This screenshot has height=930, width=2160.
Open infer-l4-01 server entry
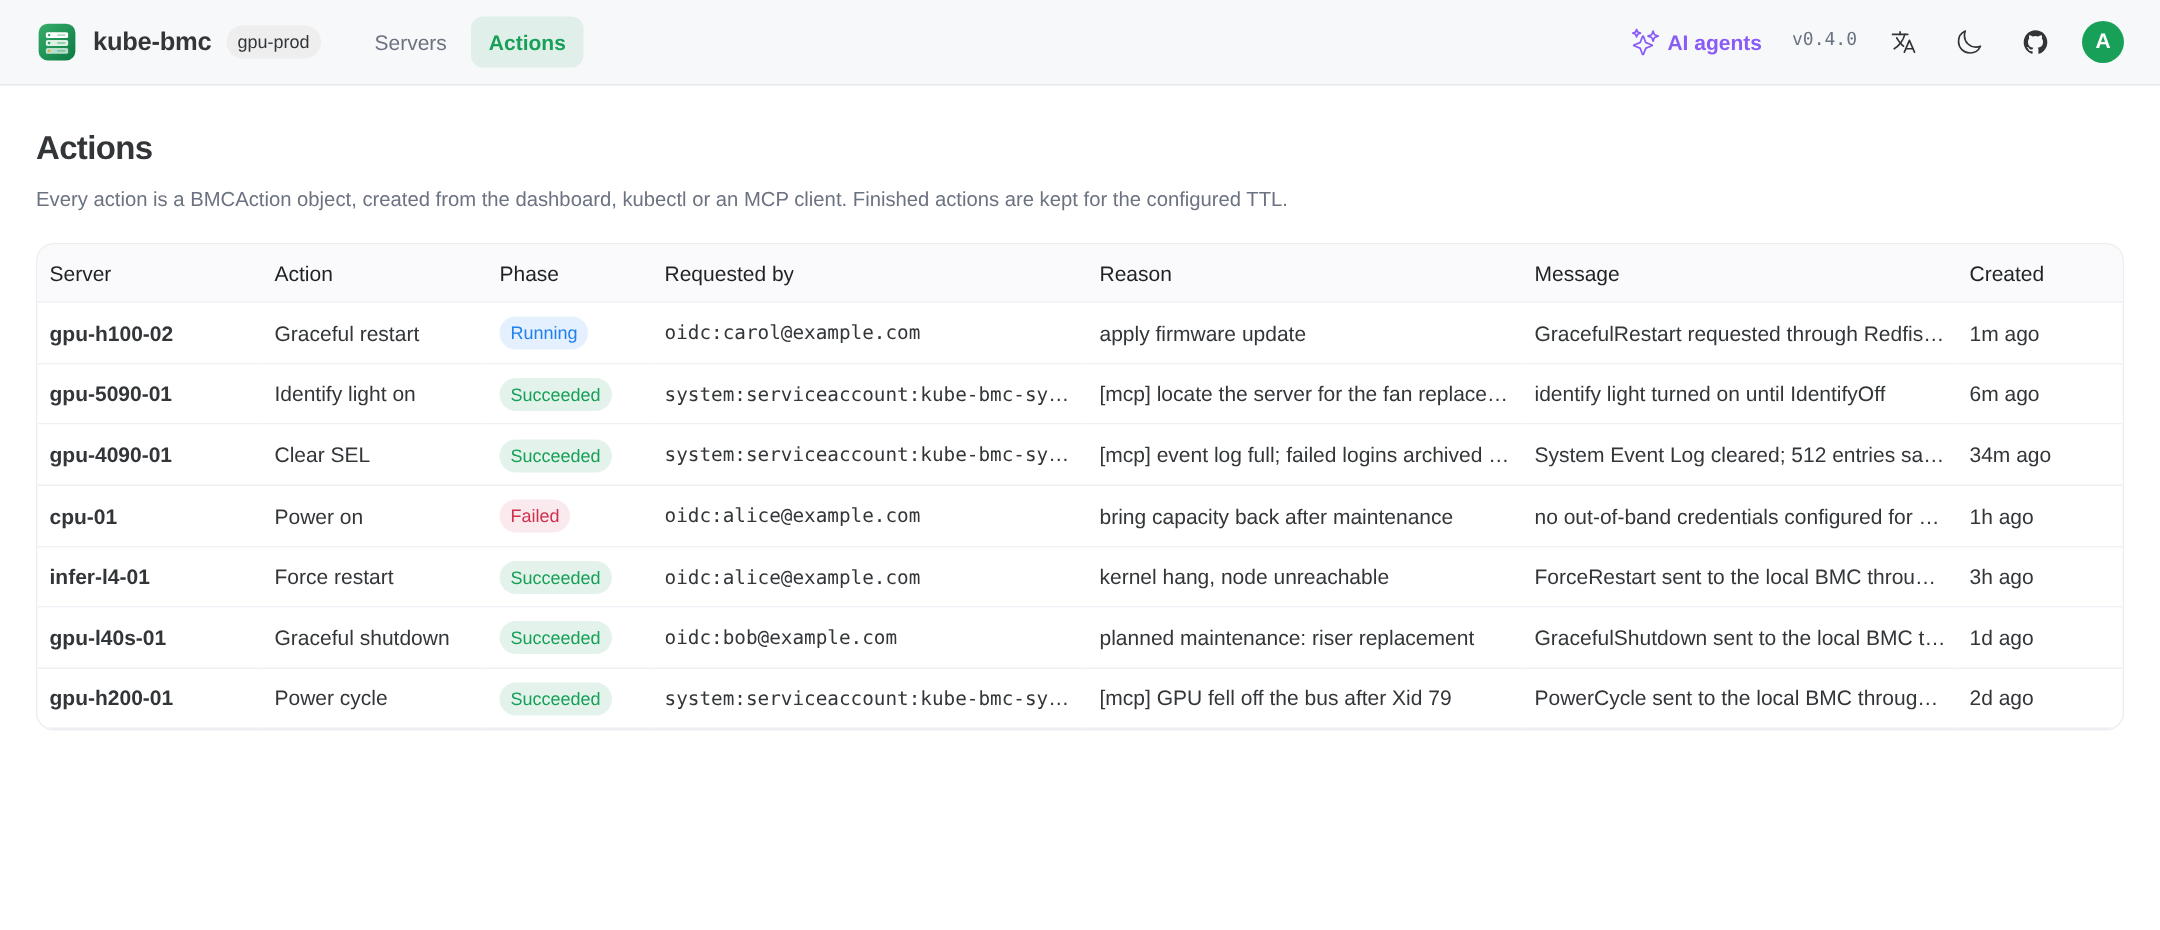[100, 577]
